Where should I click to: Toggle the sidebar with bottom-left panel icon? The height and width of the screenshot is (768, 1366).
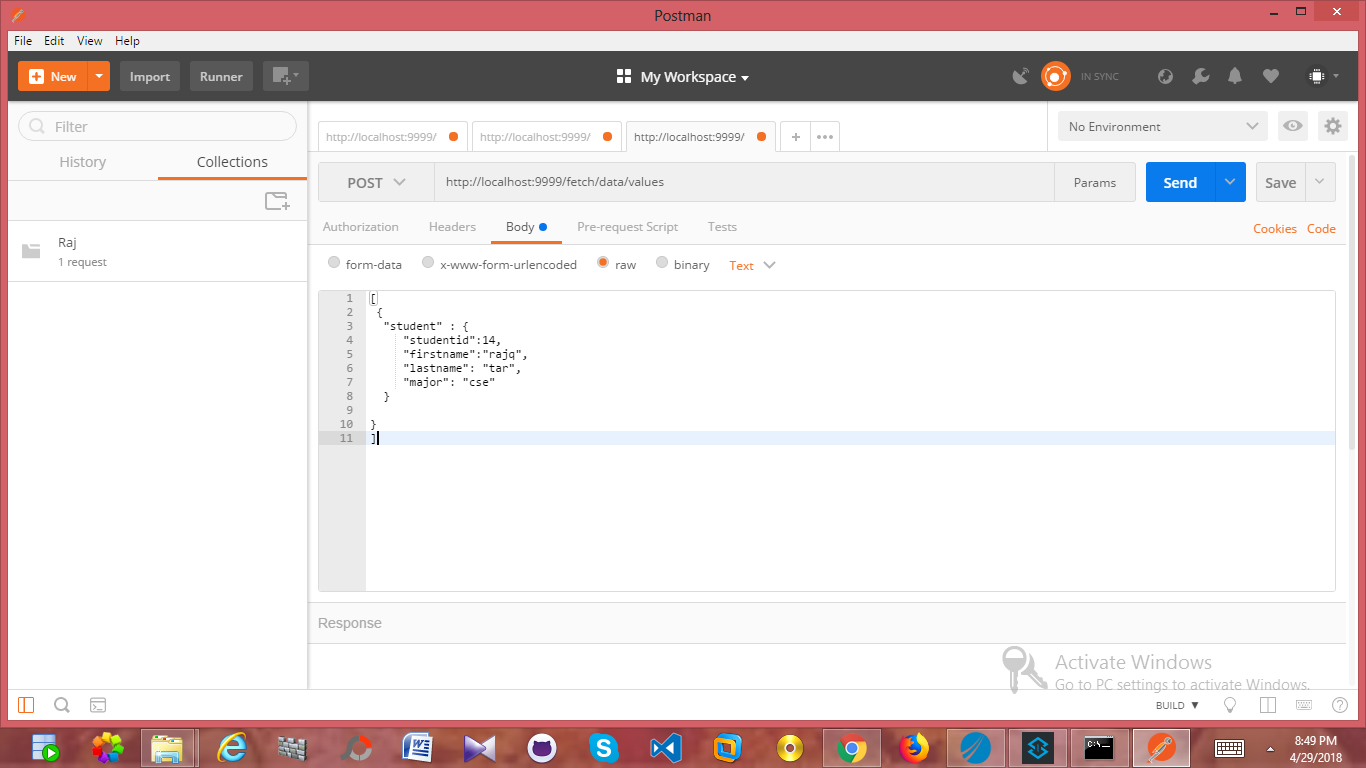click(x=26, y=705)
